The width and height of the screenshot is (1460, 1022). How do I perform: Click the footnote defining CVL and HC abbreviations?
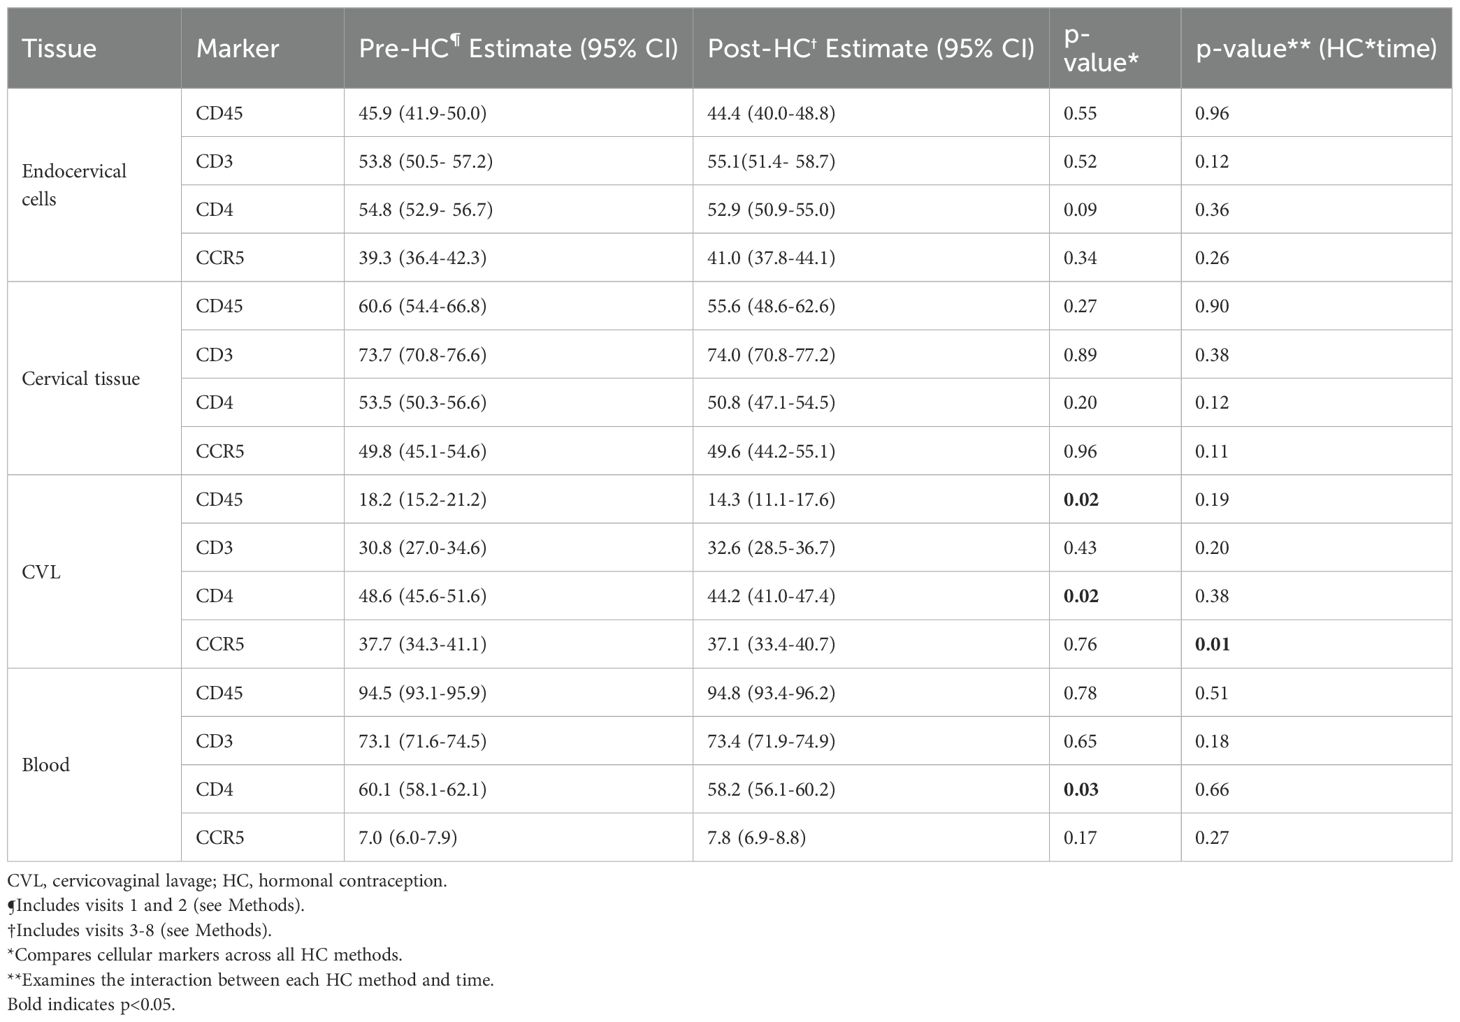coord(227,881)
